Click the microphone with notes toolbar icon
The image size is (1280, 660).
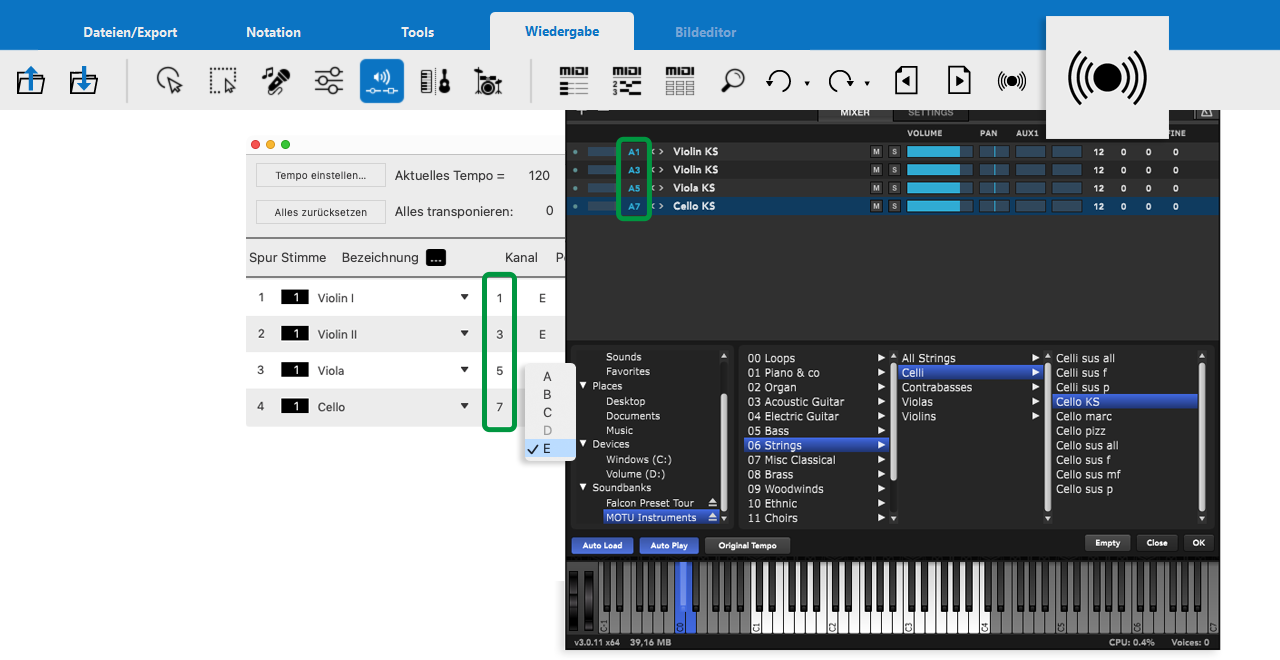(276, 81)
